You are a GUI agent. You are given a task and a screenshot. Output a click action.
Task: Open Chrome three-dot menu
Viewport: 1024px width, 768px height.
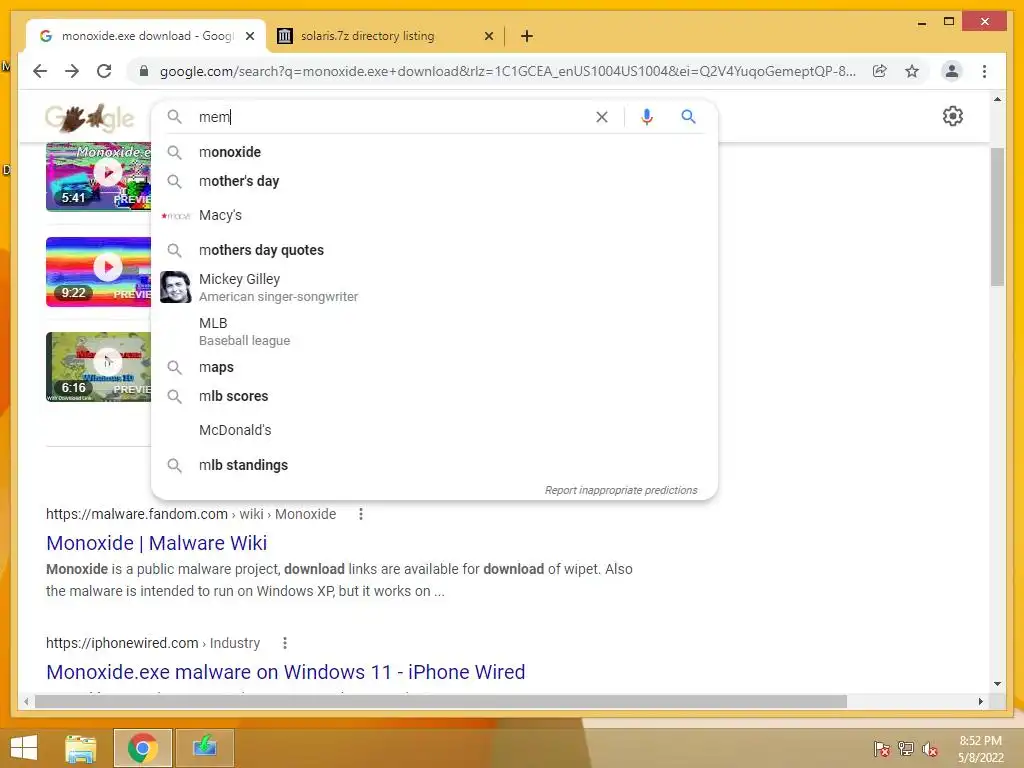coord(984,71)
